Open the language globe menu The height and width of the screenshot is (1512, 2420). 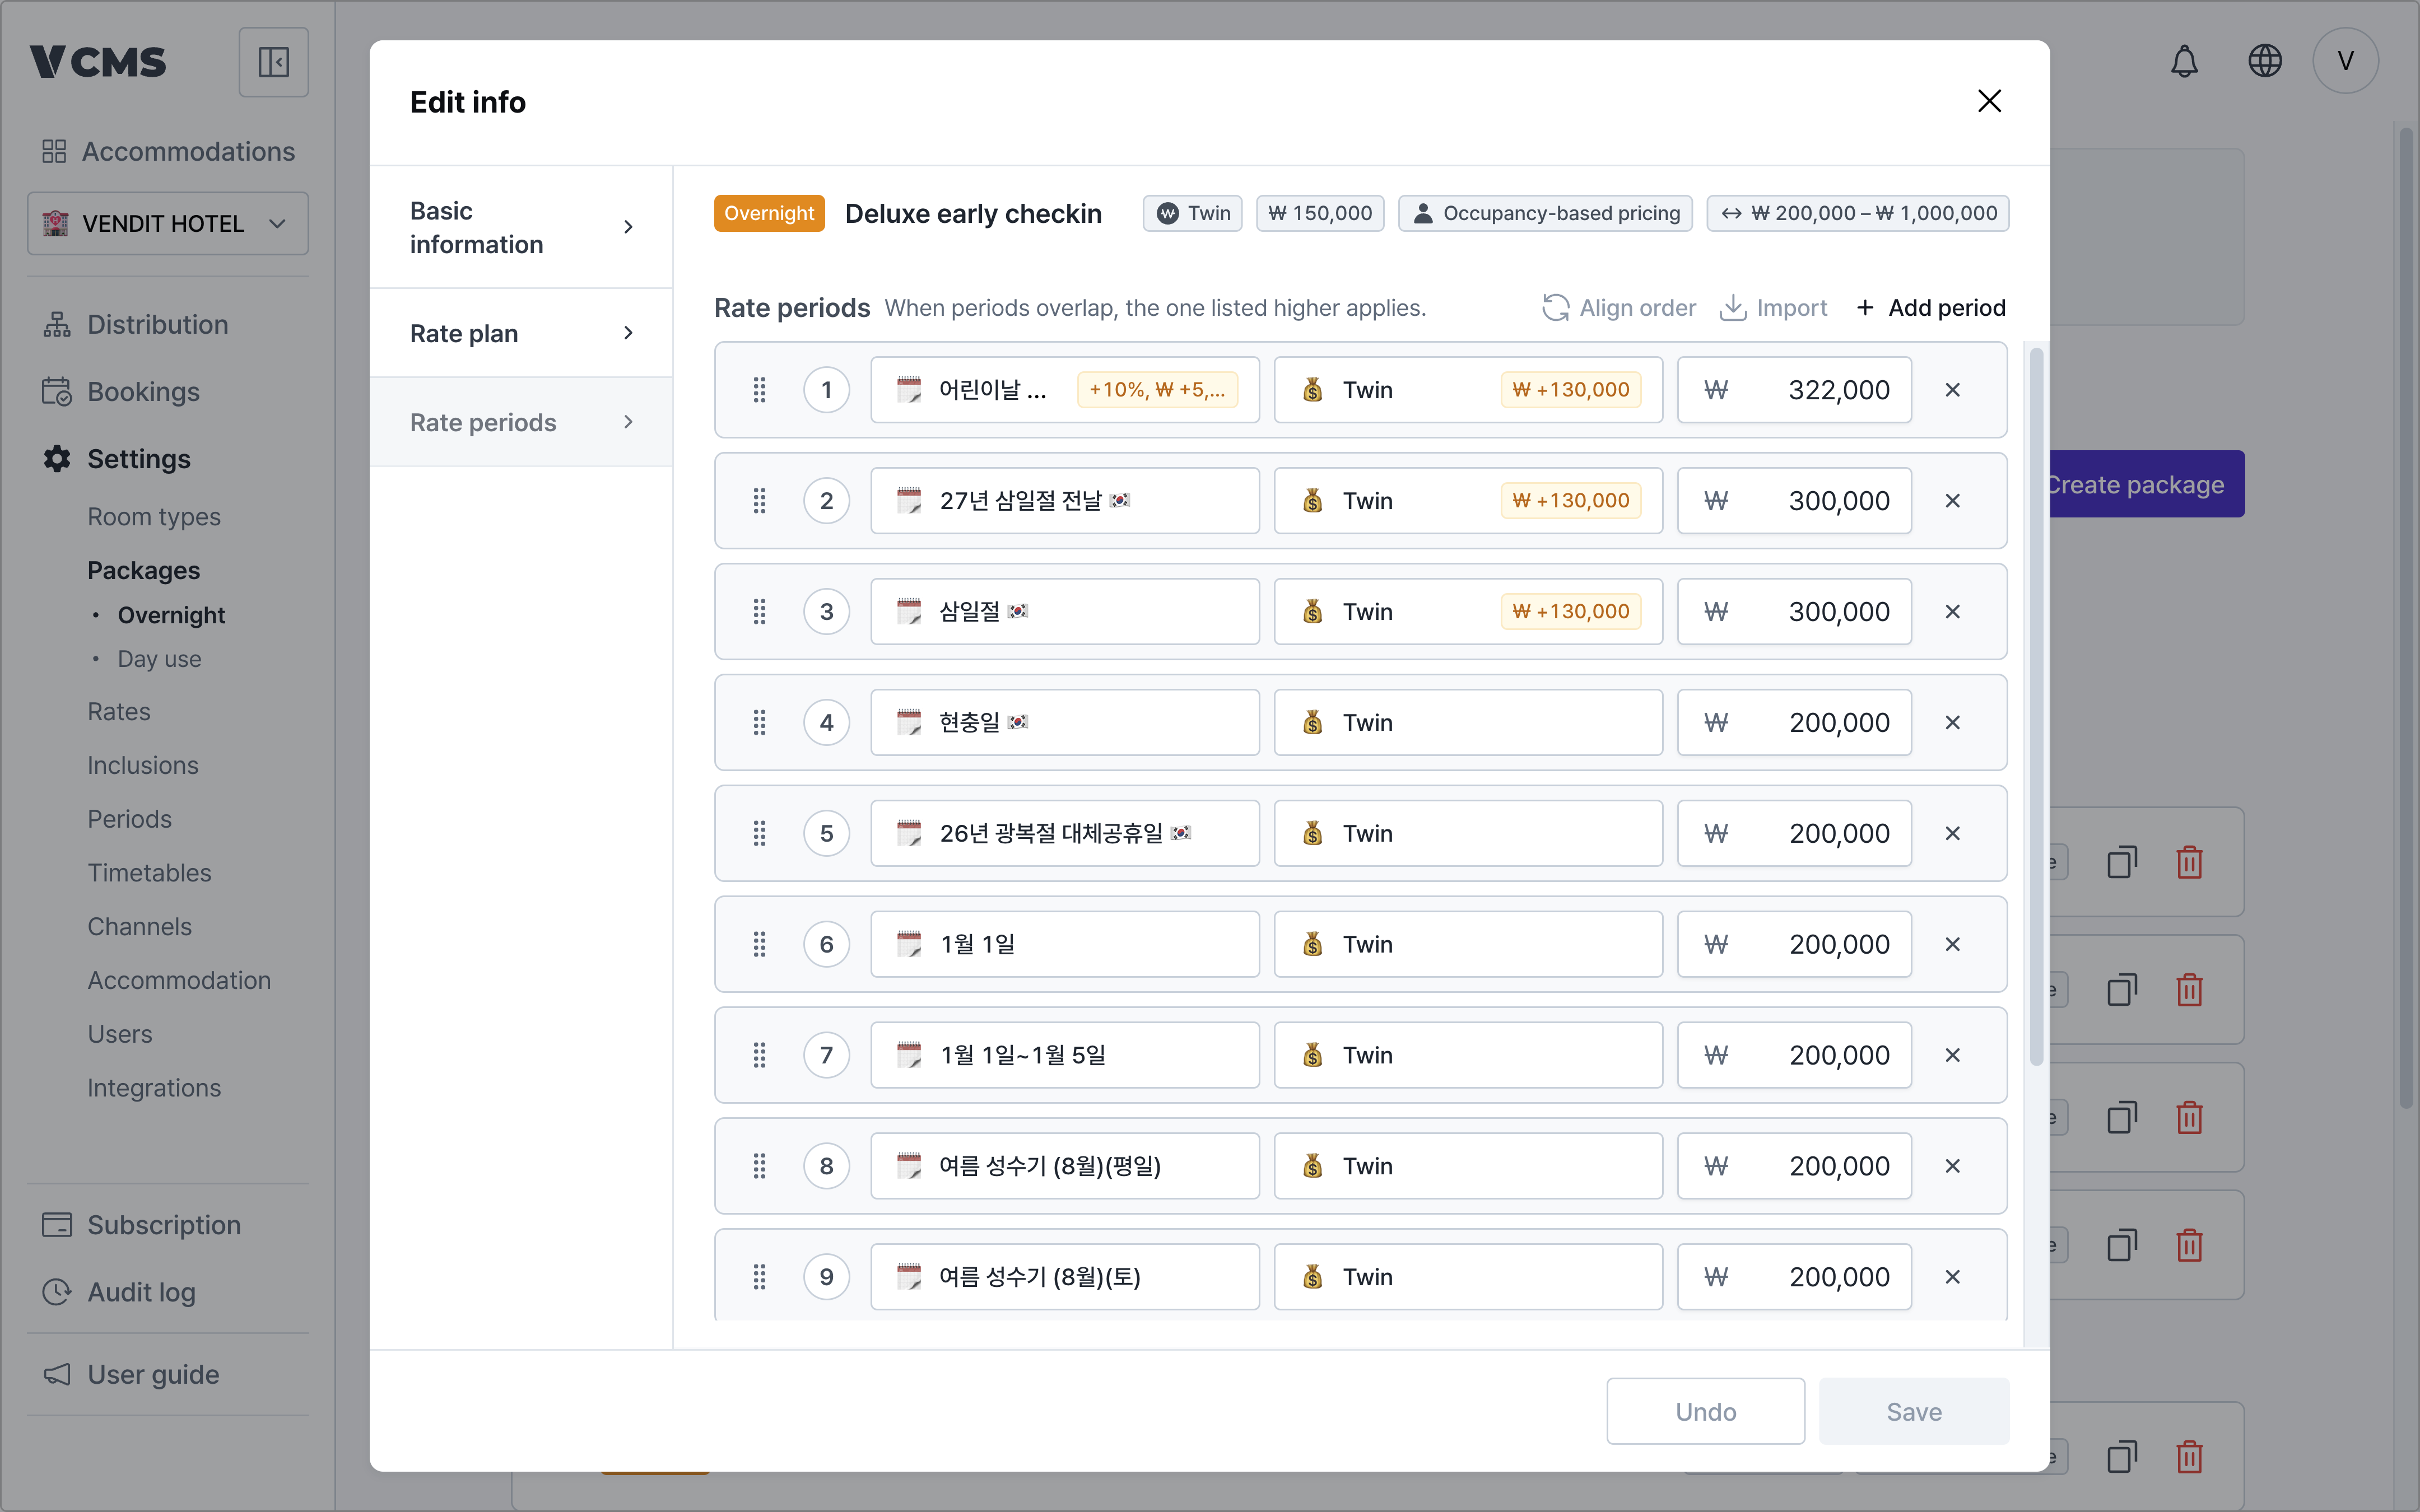(2264, 61)
